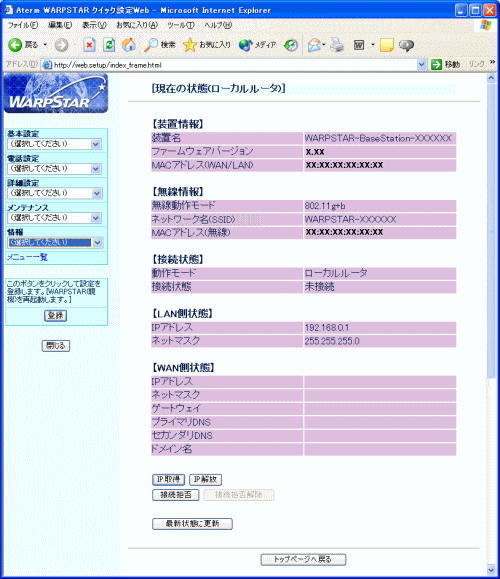Click the 192.168.0.1 IP address value
The image size is (500, 579).
327,328
